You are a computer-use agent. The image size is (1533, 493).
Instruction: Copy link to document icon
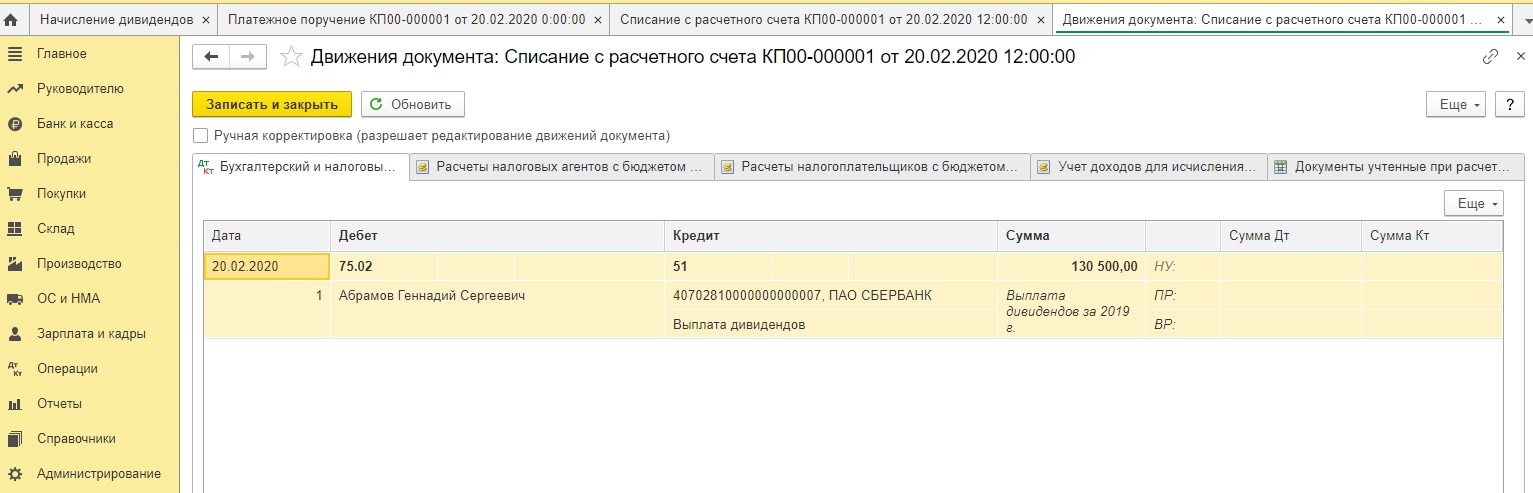(1491, 57)
